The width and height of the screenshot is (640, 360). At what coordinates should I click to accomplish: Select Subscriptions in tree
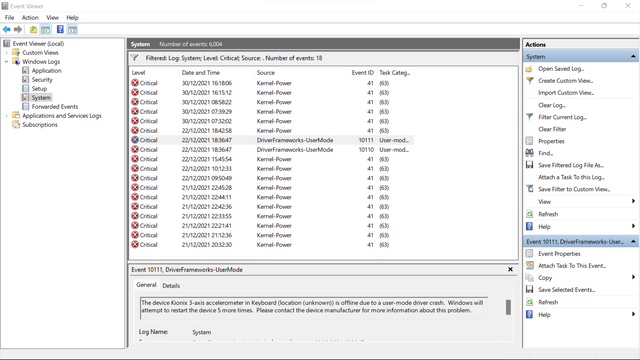pos(40,124)
